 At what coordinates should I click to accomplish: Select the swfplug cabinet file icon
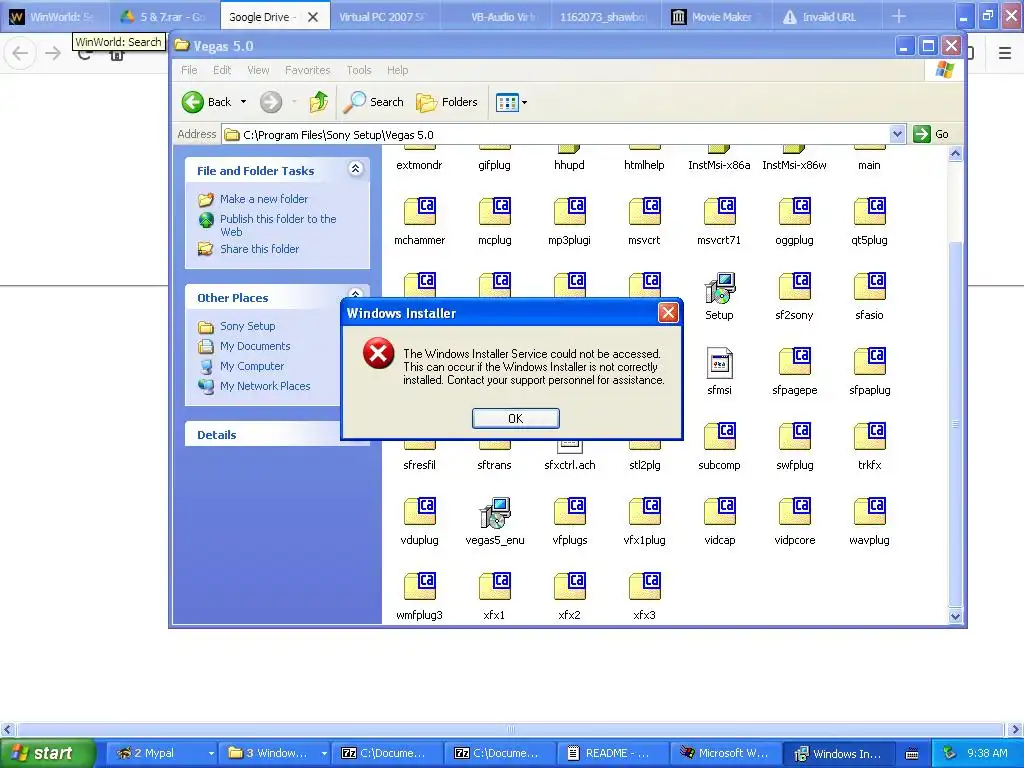pos(795,436)
